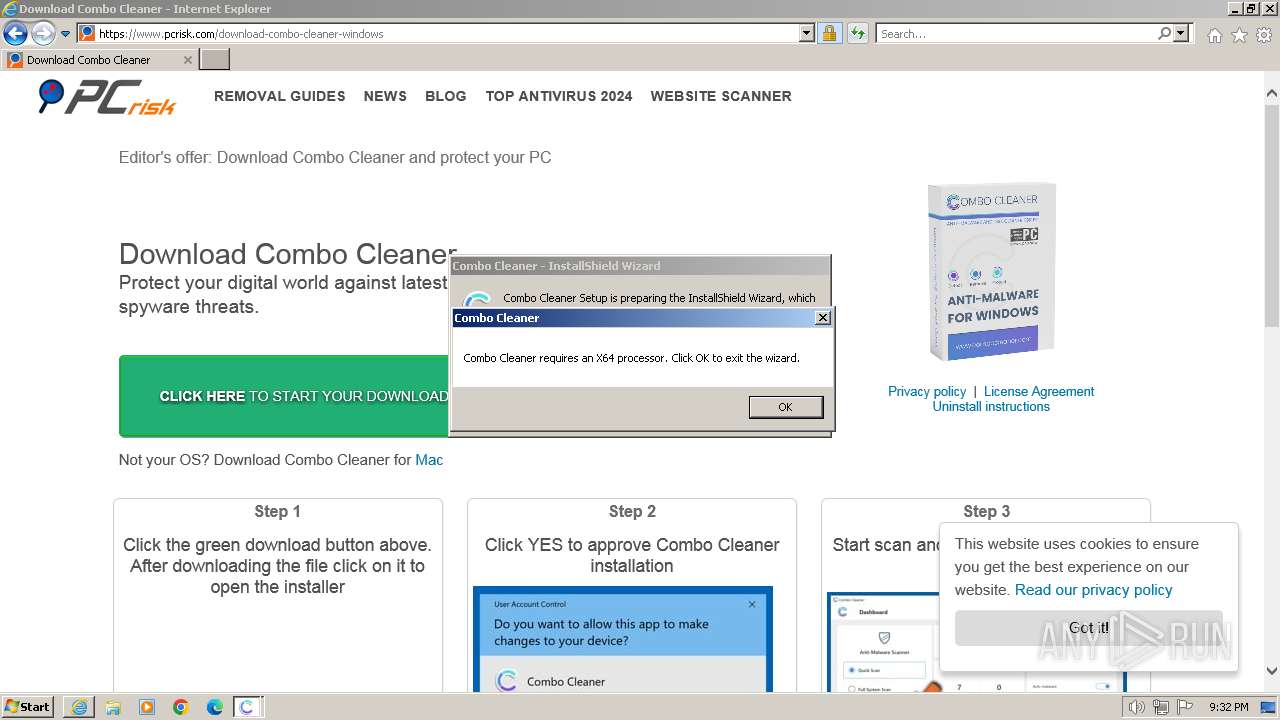The height and width of the screenshot is (720, 1280).
Task: Open Favorites star icon
Action: [1239, 35]
